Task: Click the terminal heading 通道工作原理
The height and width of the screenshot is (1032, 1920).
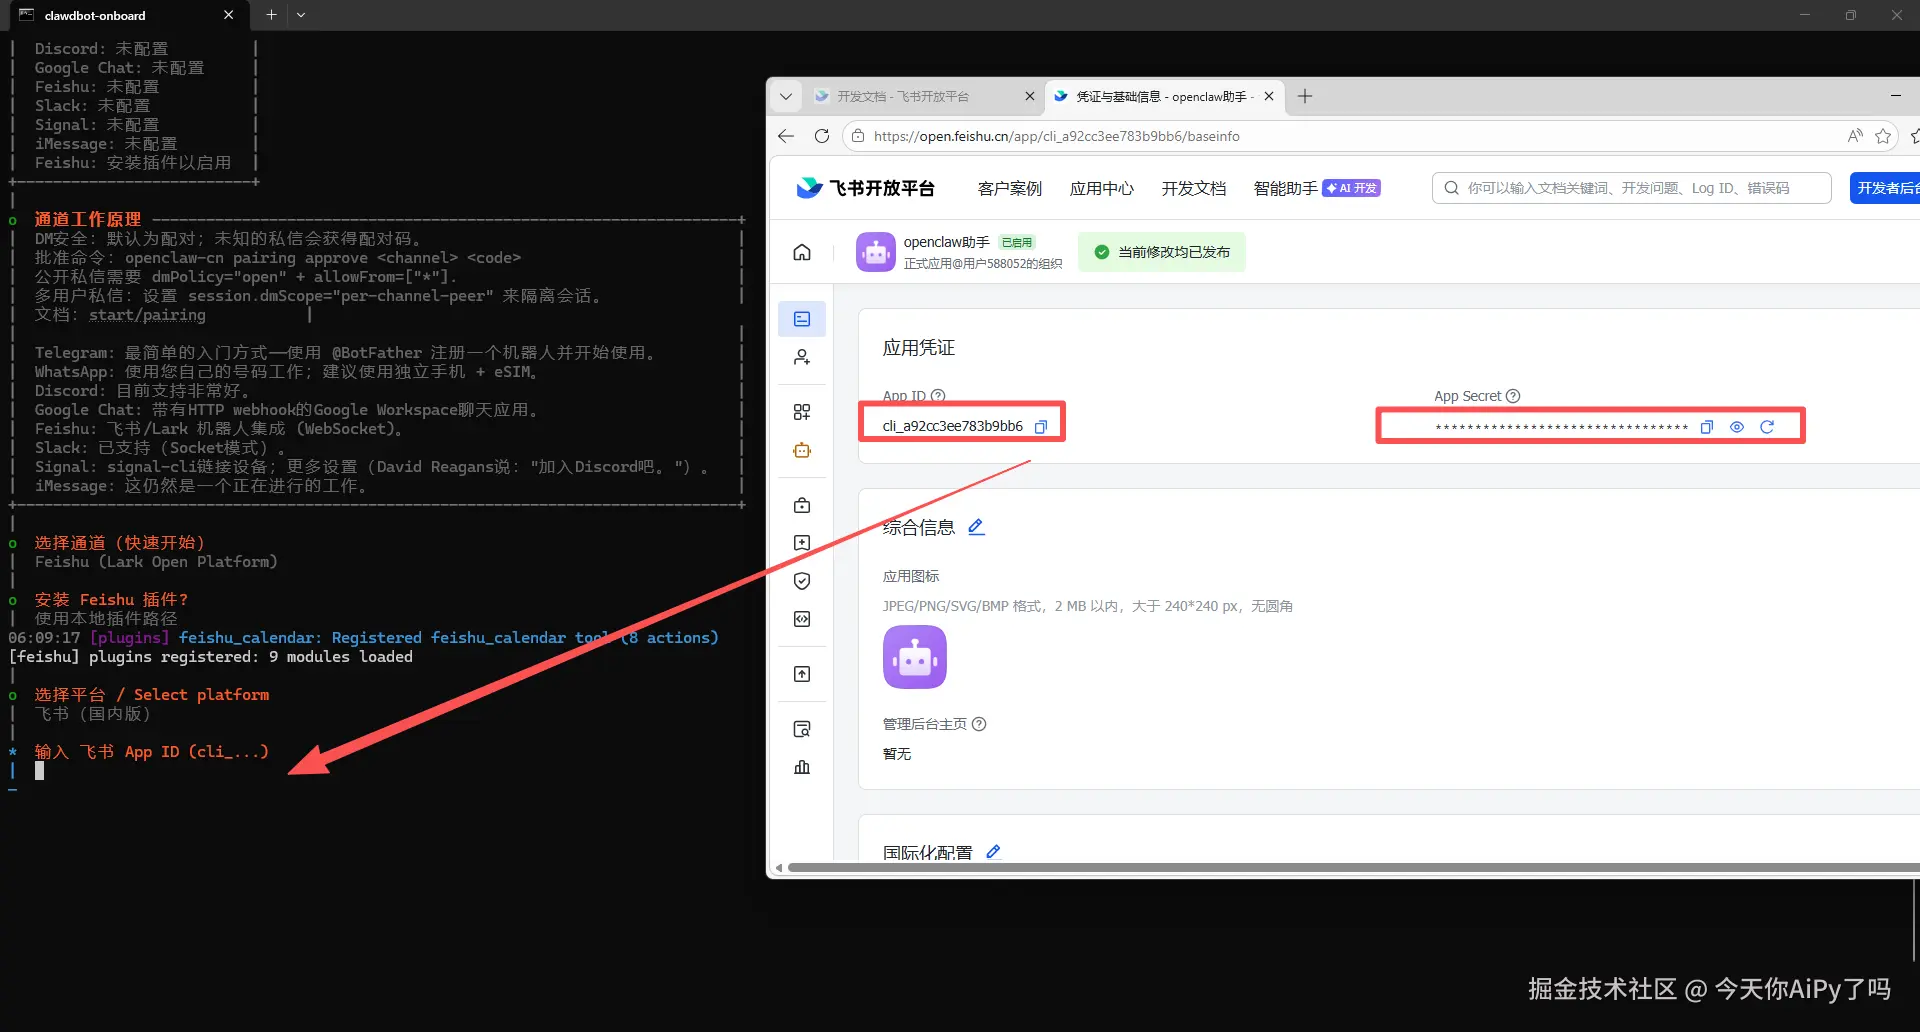Action: [88, 219]
